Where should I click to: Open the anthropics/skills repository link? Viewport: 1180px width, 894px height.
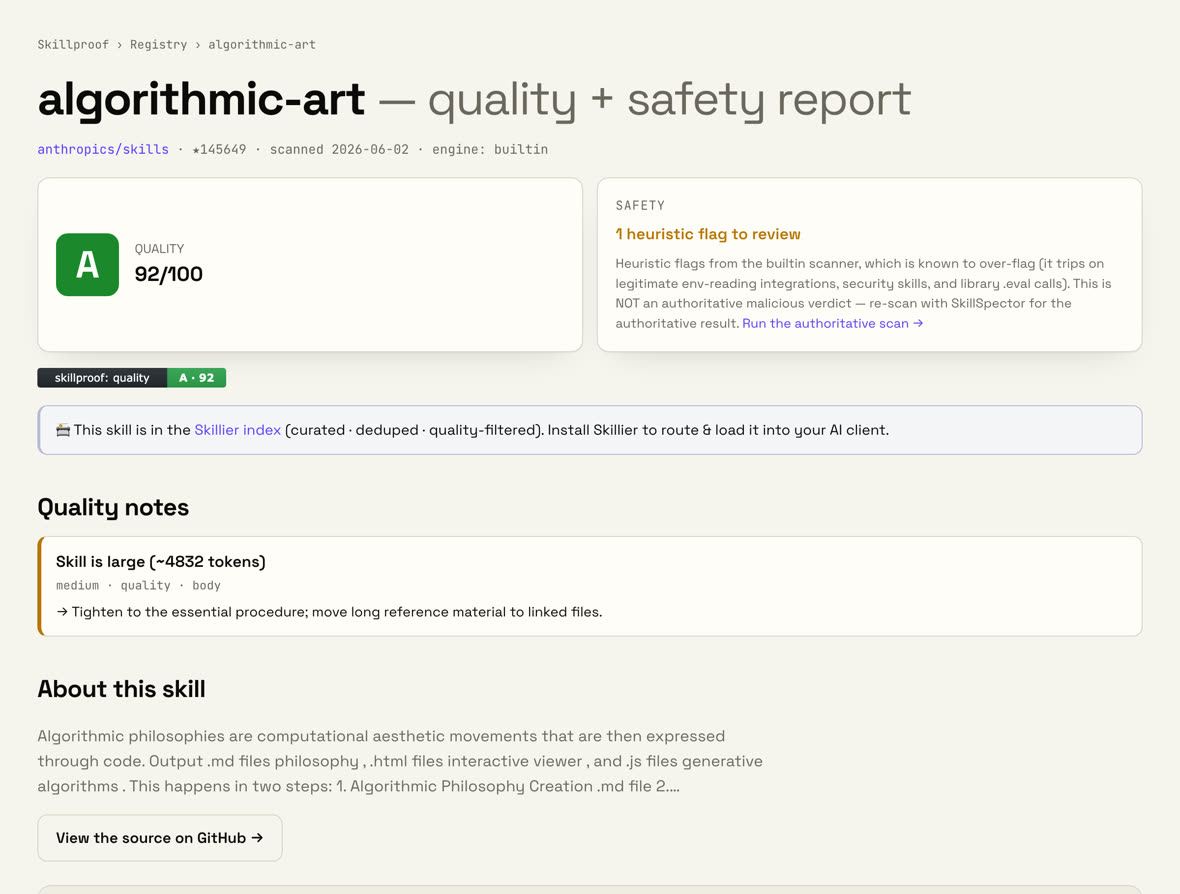[103, 149]
